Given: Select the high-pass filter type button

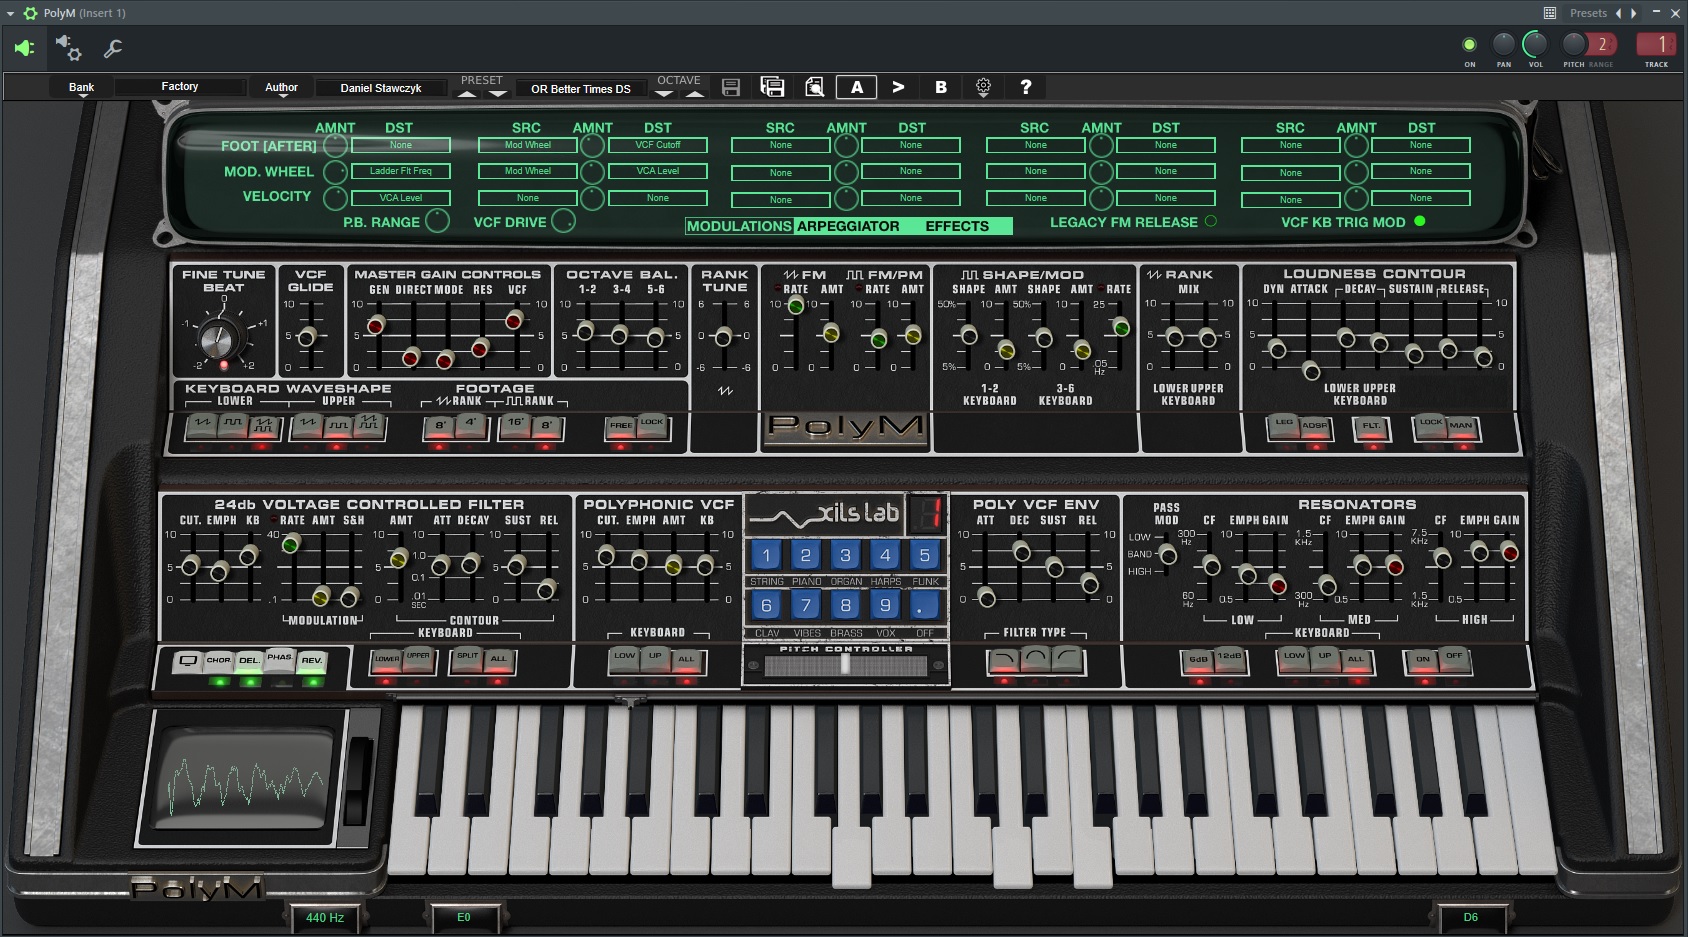Looking at the screenshot, I should pyautogui.click(x=1067, y=659).
